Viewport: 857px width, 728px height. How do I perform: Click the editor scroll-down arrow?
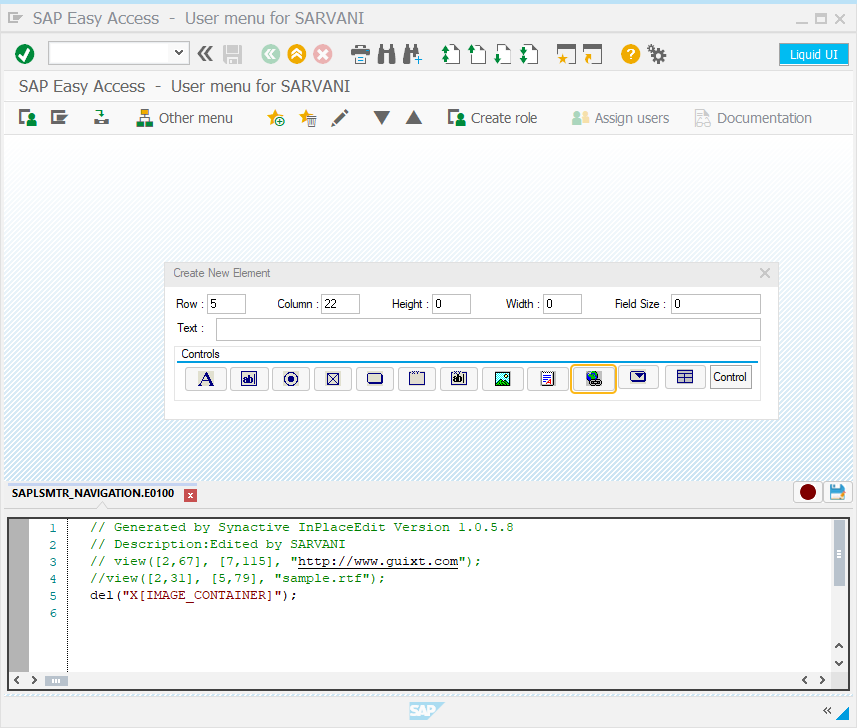[x=839, y=664]
